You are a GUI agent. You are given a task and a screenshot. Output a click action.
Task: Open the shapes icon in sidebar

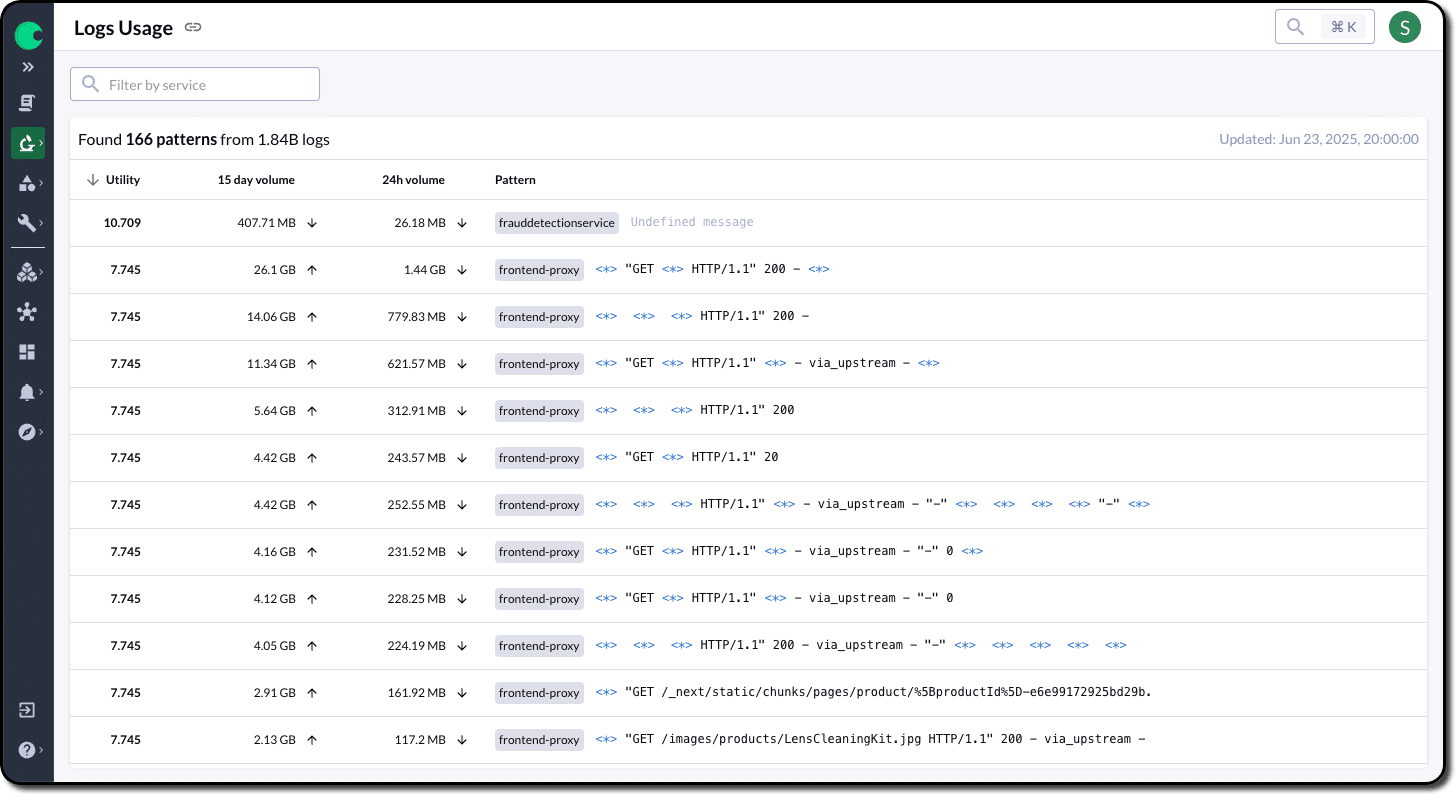pyautogui.click(x=28, y=183)
